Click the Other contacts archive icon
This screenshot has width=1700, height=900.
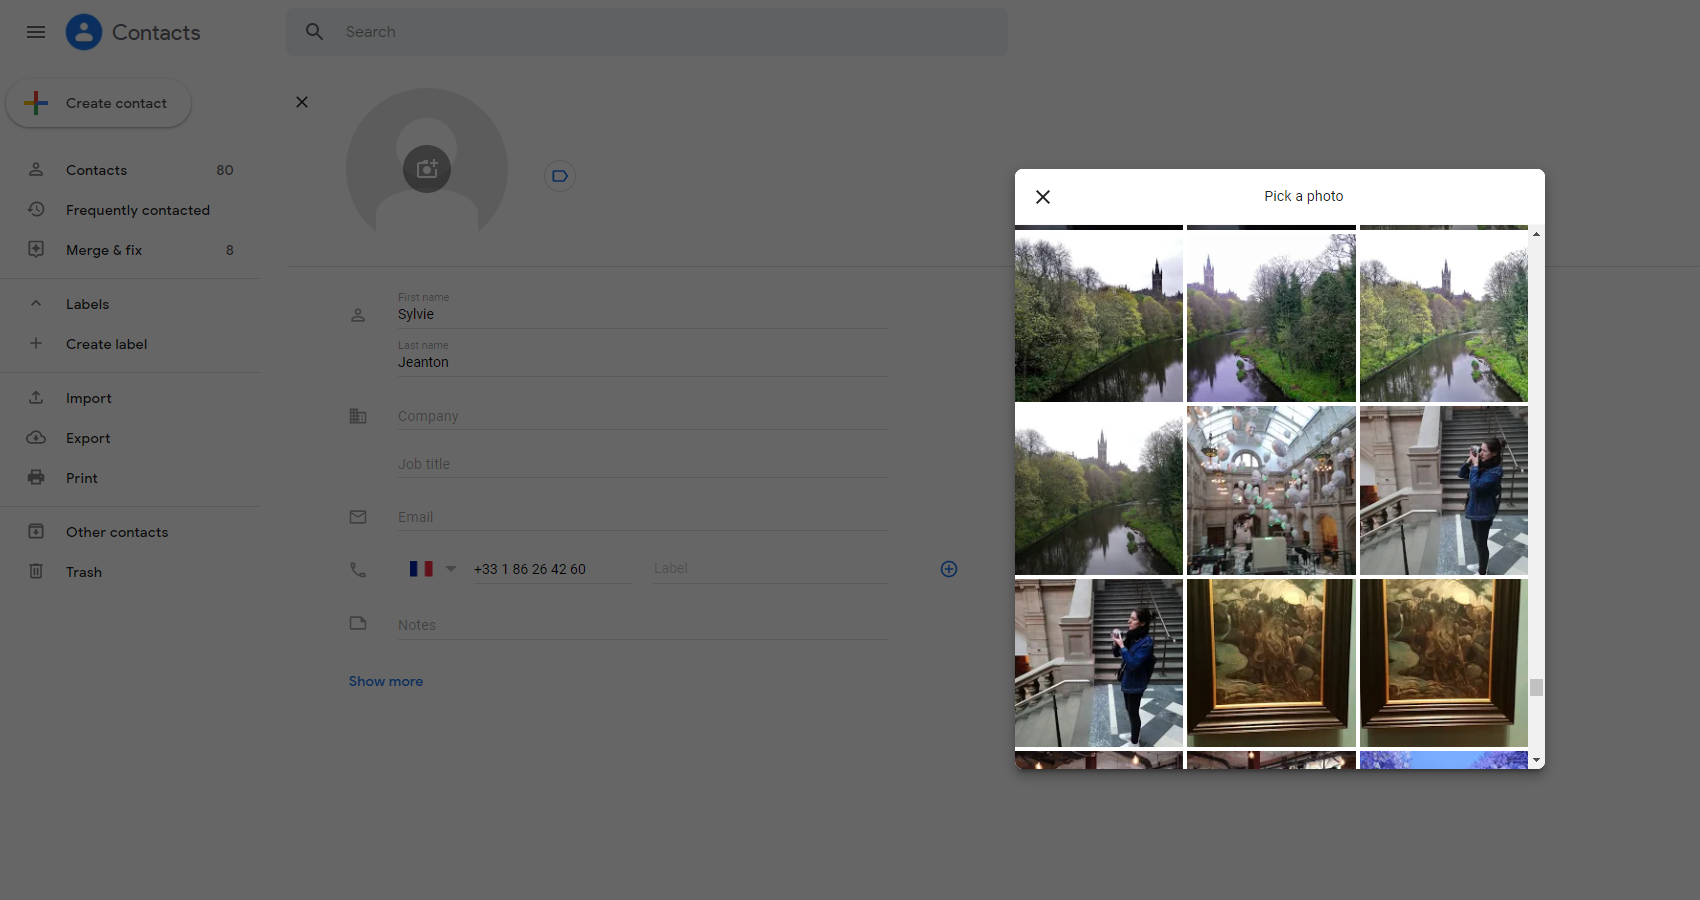[x=36, y=532]
